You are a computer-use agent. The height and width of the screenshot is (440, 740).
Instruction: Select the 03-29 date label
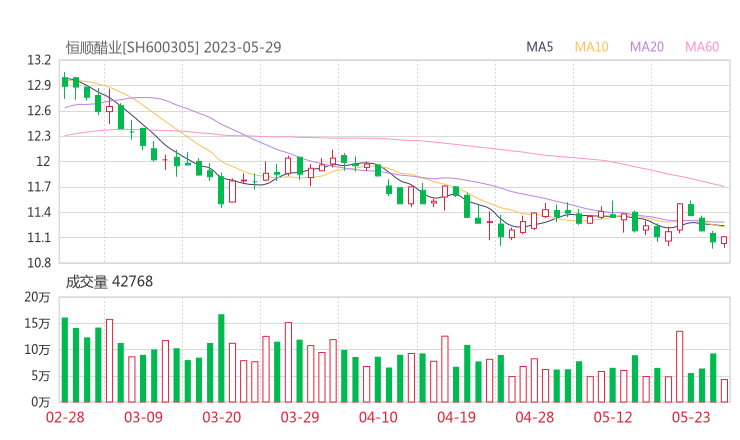[x=300, y=417]
